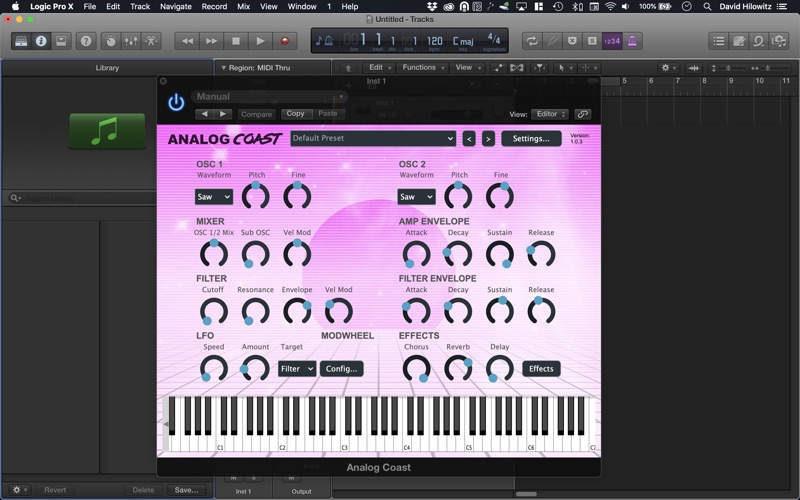
Task: Click the Spotlight search icon
Action: click(x=707, y=7)
